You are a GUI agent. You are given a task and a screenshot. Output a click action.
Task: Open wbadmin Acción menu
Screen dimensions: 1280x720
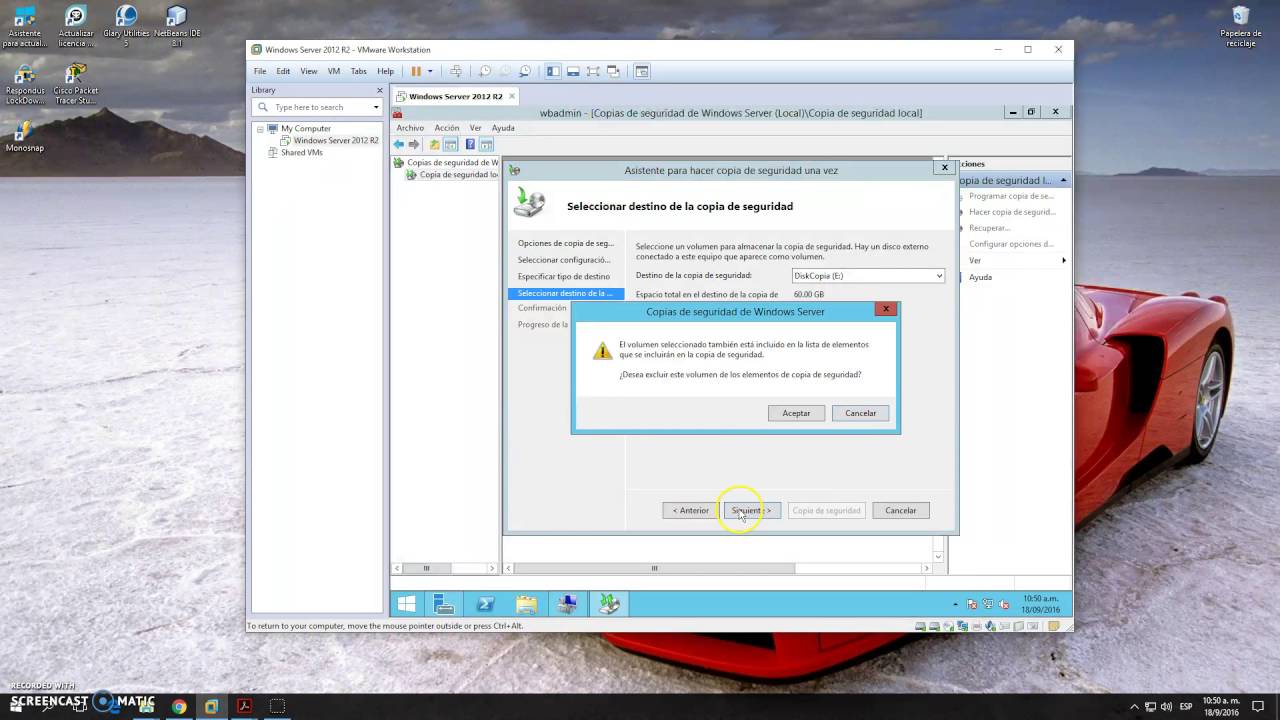click(447, 128)
